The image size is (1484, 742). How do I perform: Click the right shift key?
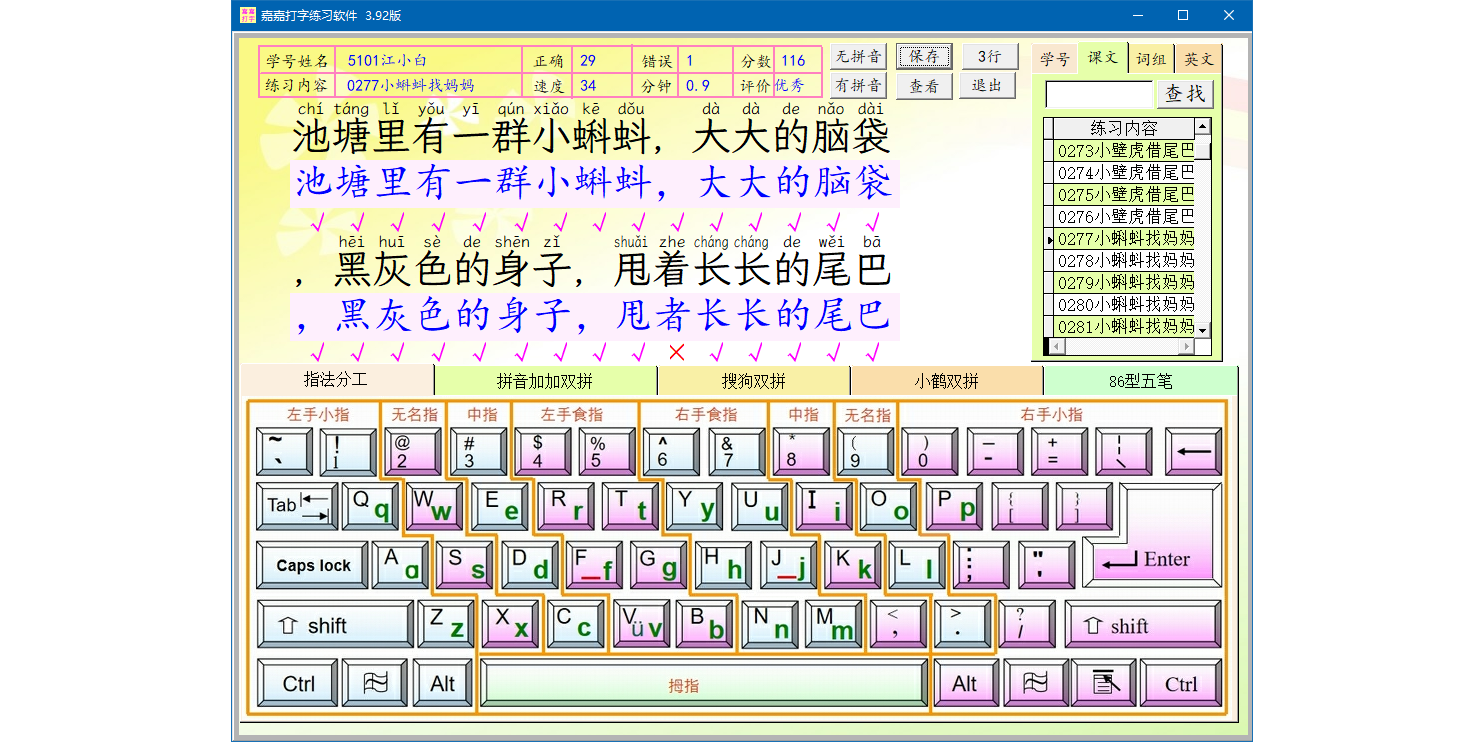pyautogui.click(x=1142, y=625)
